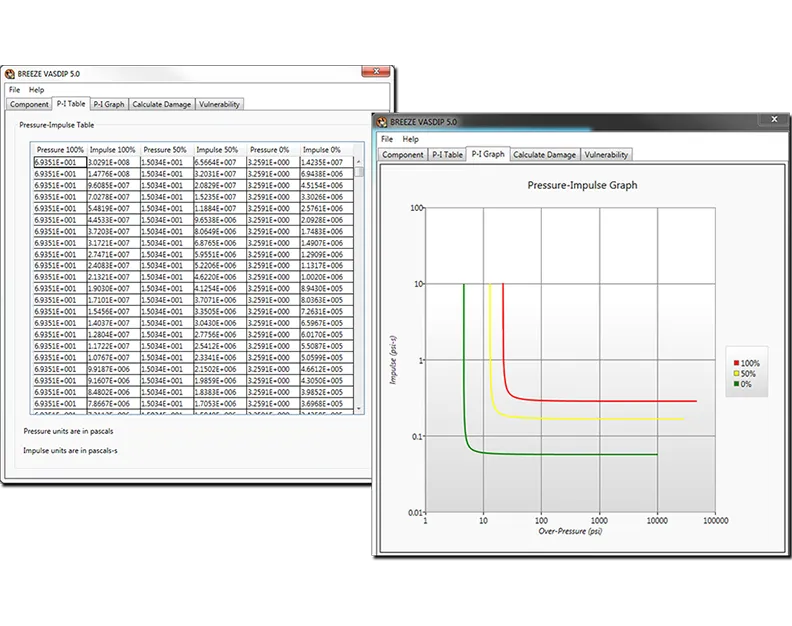Select Vulnerability tab in the graph window
The width and height of the screenshot is (792, 626).
point(606,155)
